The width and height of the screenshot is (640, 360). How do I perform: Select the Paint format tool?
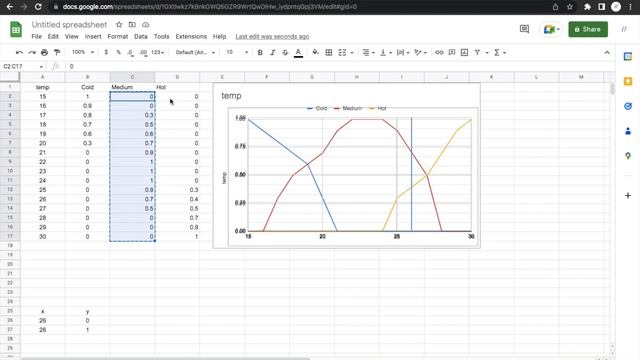pos(57,52)
